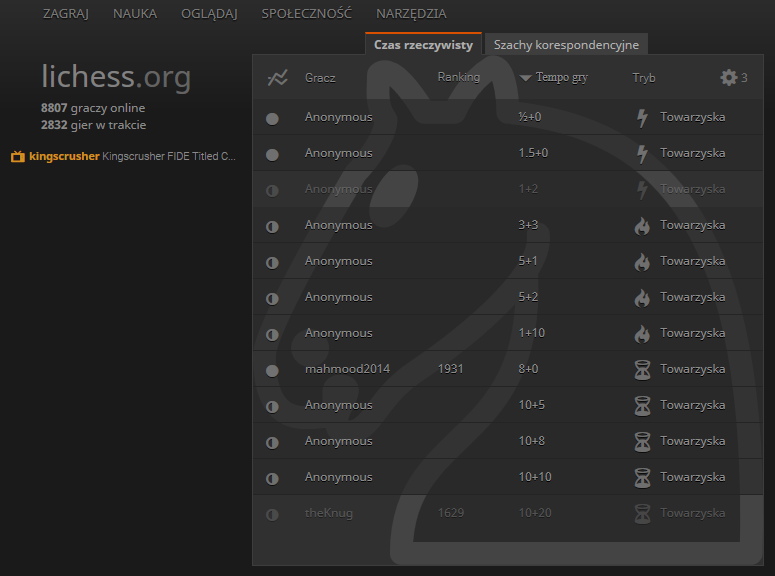Select the dimmed Anonymous 1+2 seek
Viewport: 775px width, 576px height.
[508, 189]
